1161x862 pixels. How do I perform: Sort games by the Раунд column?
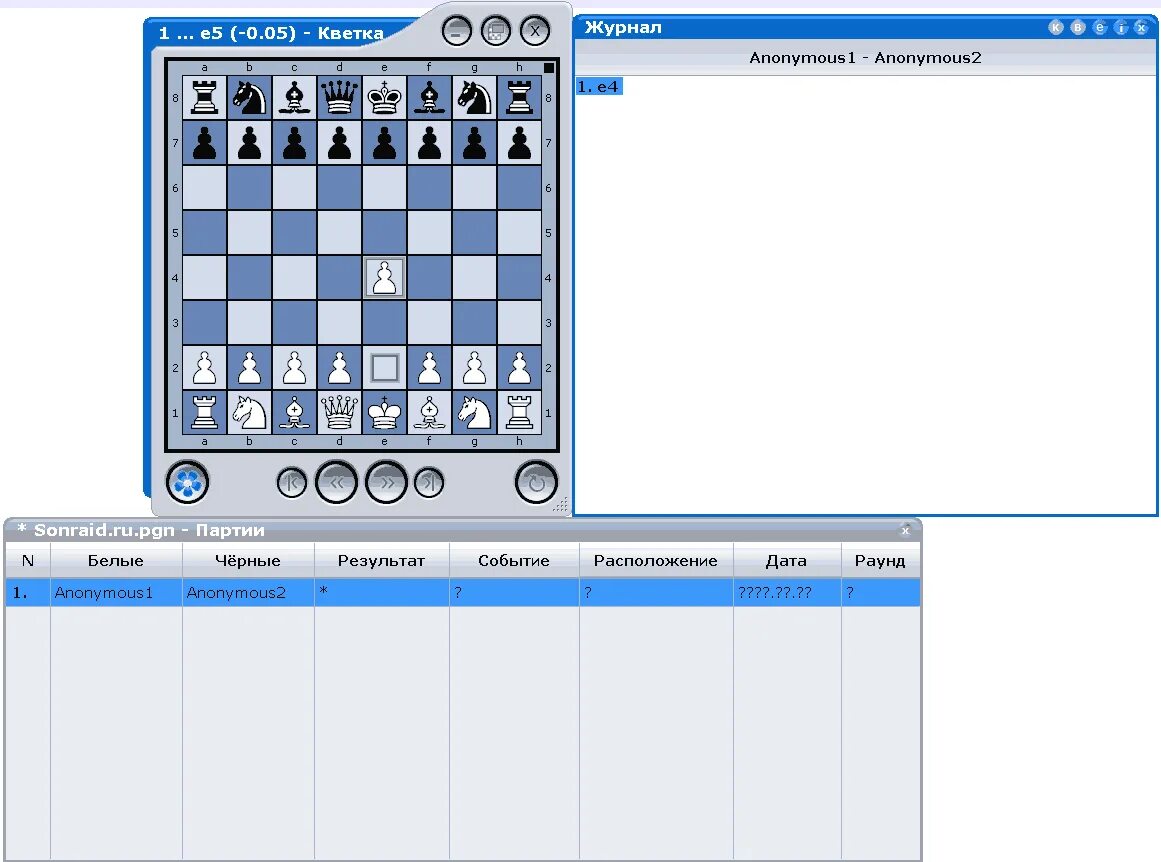880,561
